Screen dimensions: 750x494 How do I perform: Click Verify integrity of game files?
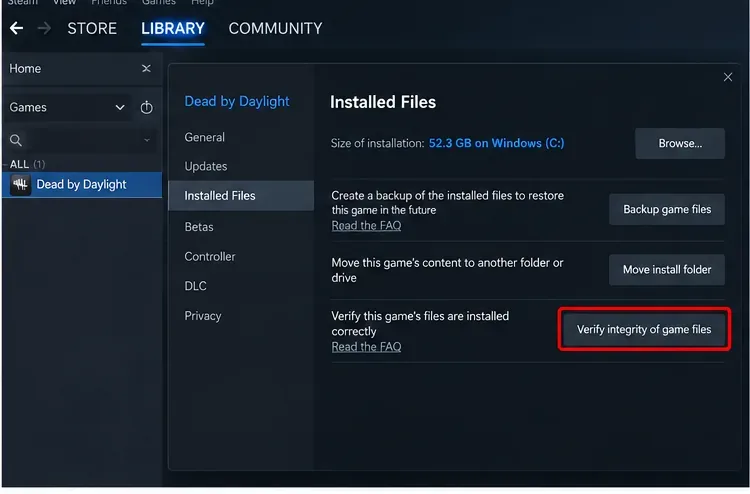644,329
